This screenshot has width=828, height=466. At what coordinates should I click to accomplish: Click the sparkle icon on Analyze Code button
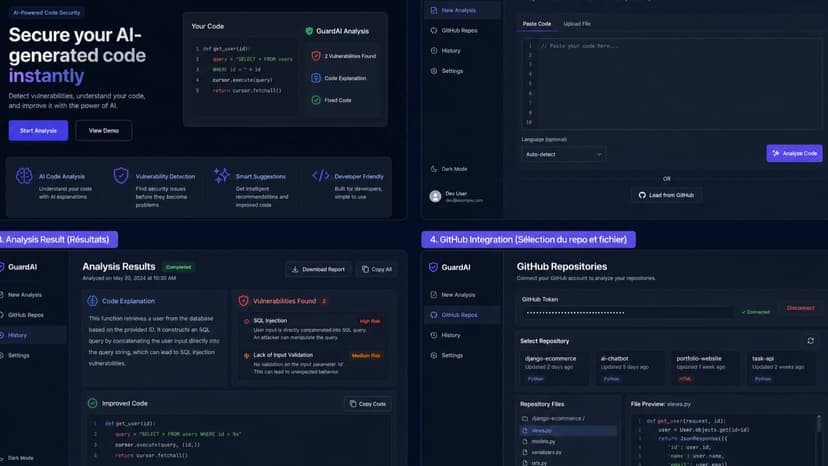tap(776, 153)
